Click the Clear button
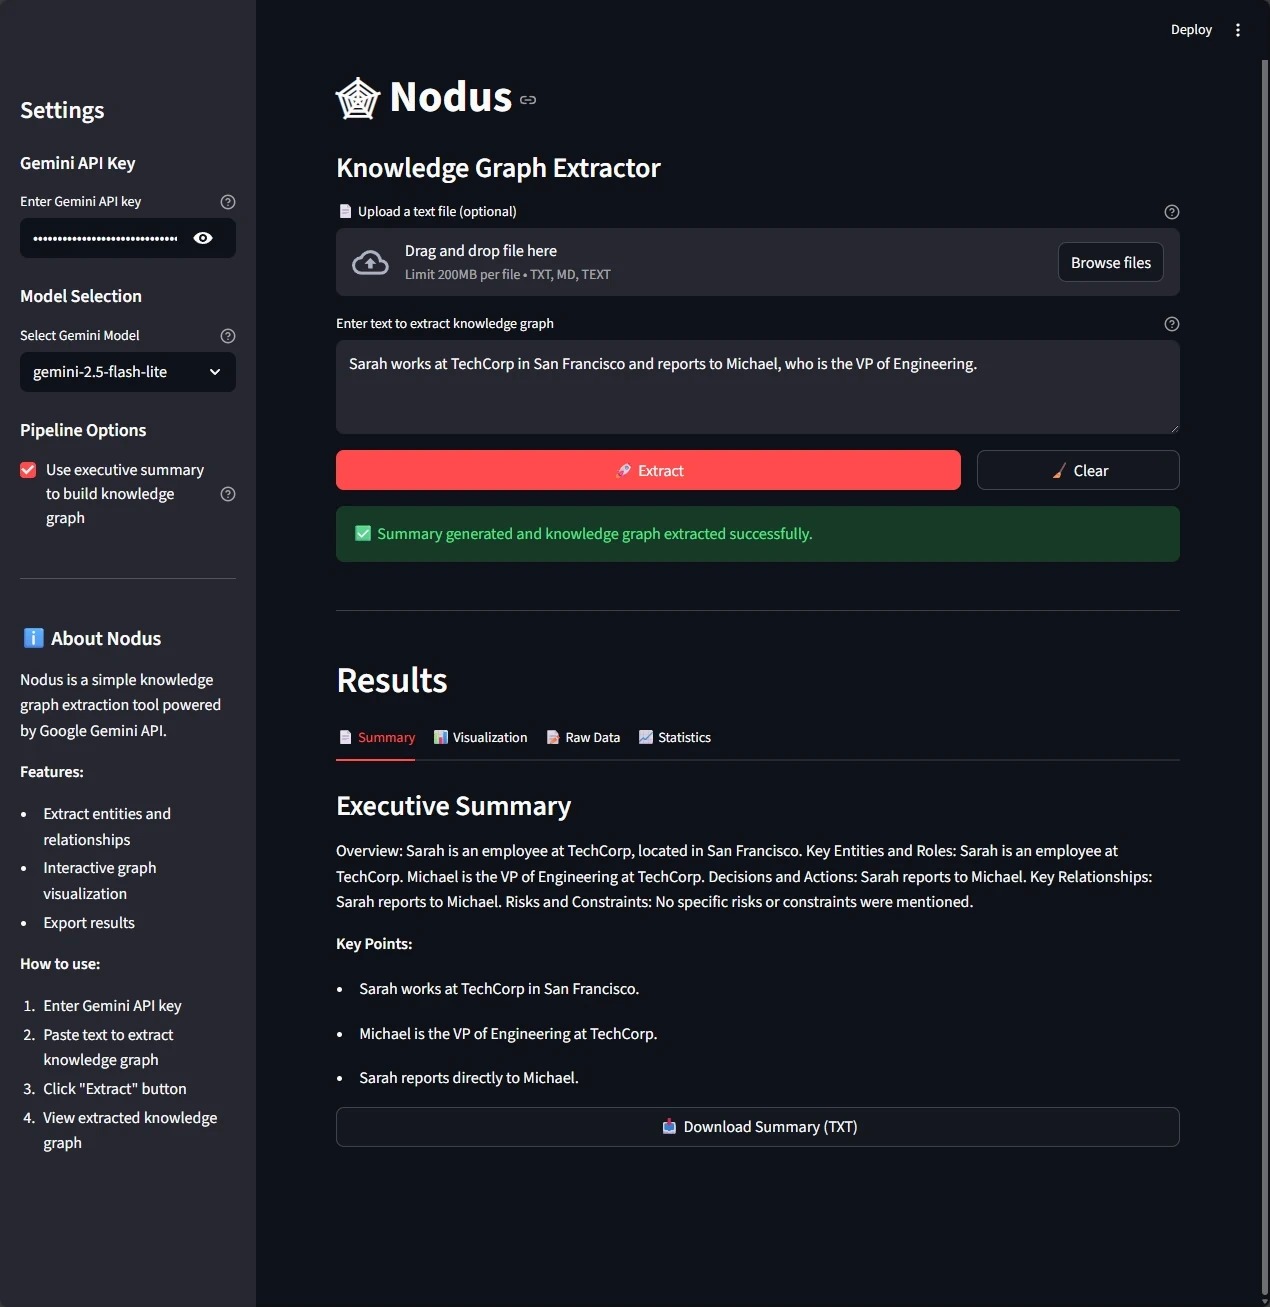The width and height of the screenshot is (1270, 1307). (x=1077, y=470)
